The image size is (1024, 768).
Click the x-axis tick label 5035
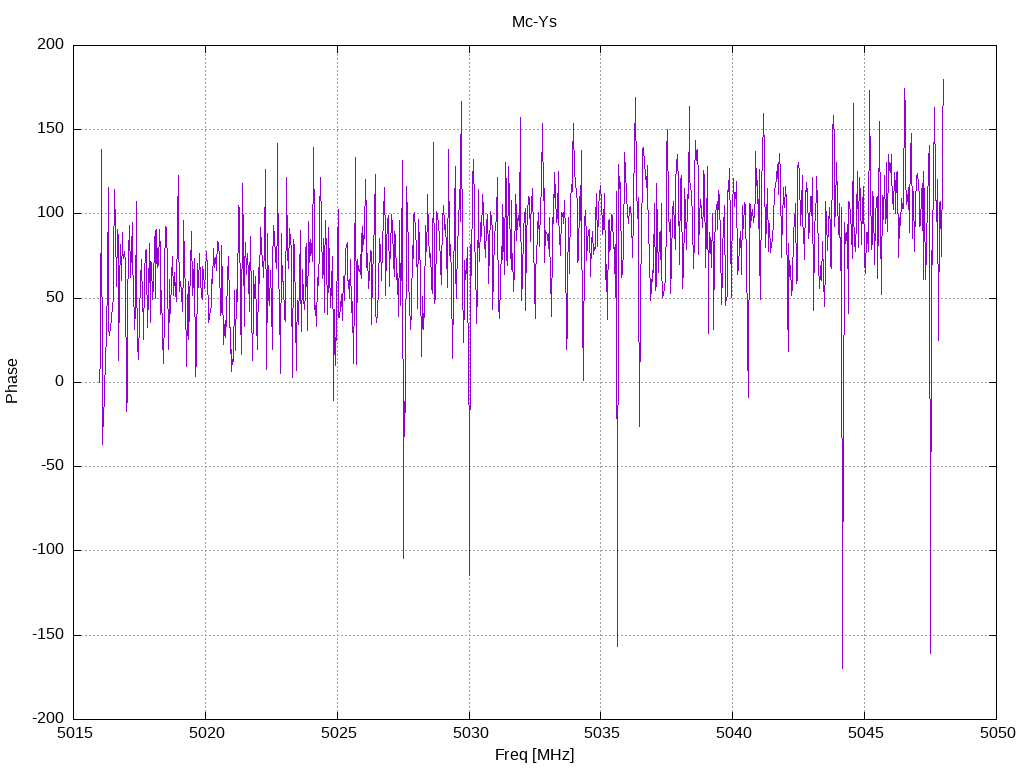click(x=601, y=733)
